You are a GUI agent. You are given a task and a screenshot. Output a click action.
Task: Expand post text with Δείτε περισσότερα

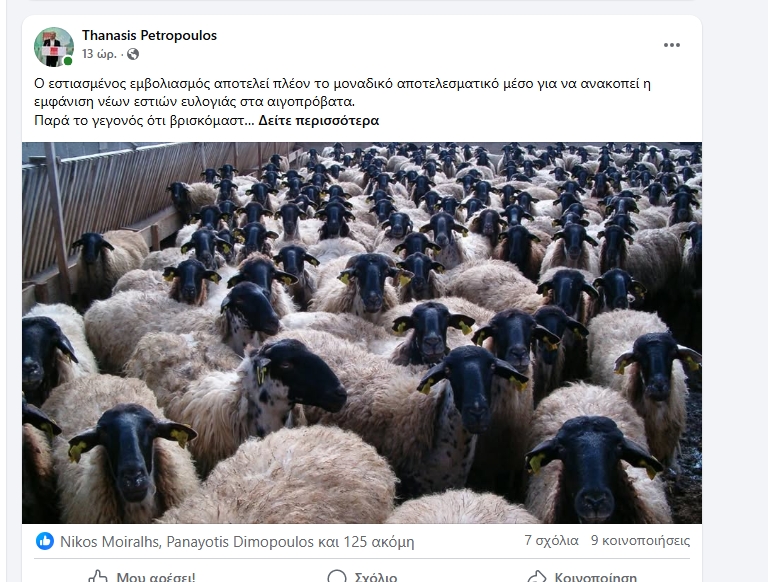318,121
